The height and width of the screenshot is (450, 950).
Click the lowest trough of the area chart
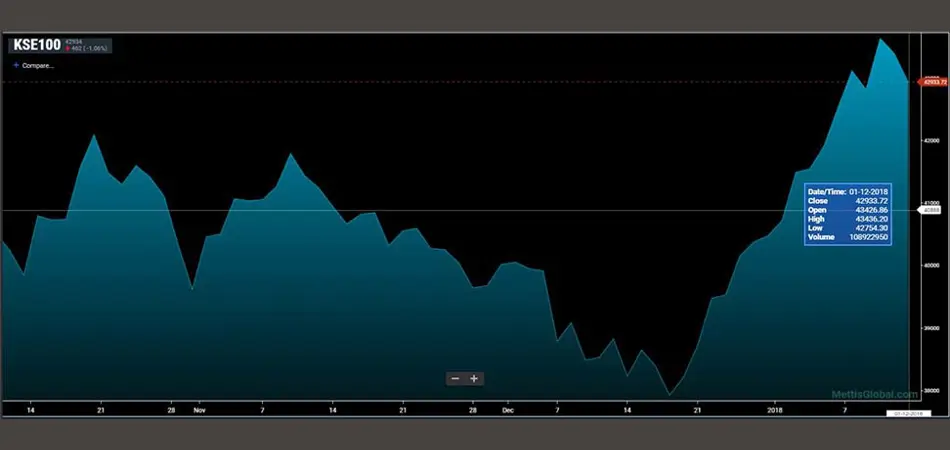669,395
